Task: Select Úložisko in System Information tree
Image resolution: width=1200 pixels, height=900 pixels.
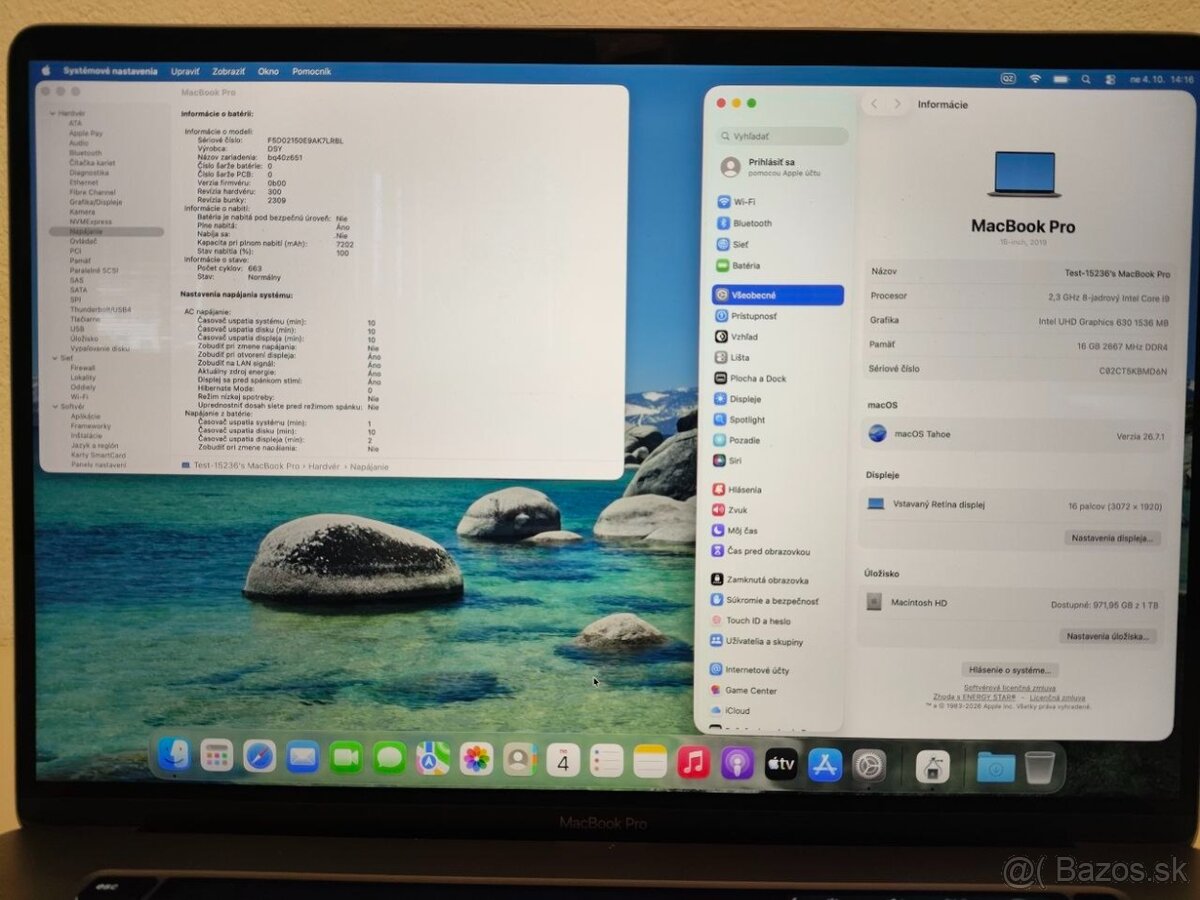Action: pos(84,339)
